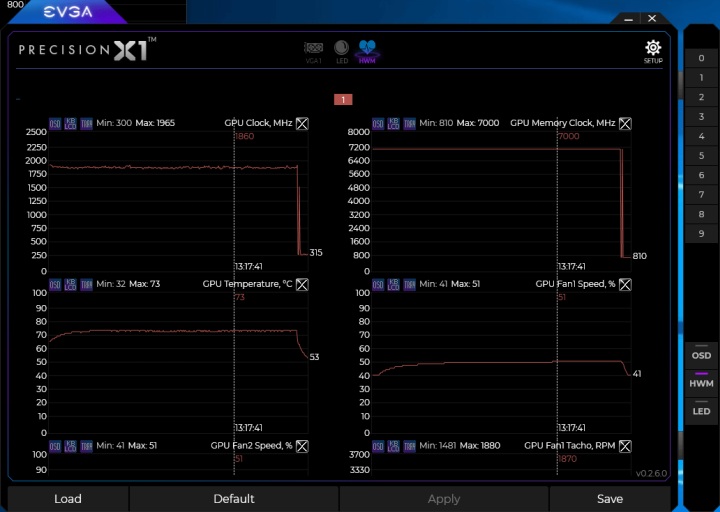The height and width of the screenshot is (512, 720).
Task: Select profile slot 5 in the sidebar
Action: coord(701,156)
